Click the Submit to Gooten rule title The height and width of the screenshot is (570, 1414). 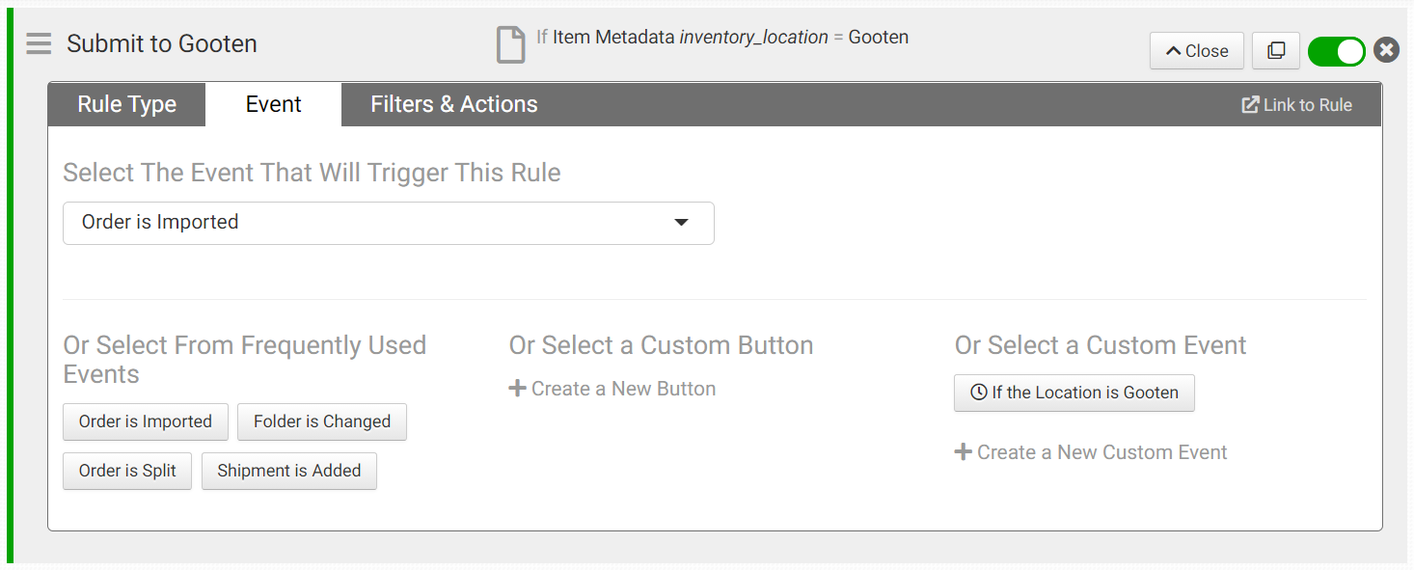(162, 44)
